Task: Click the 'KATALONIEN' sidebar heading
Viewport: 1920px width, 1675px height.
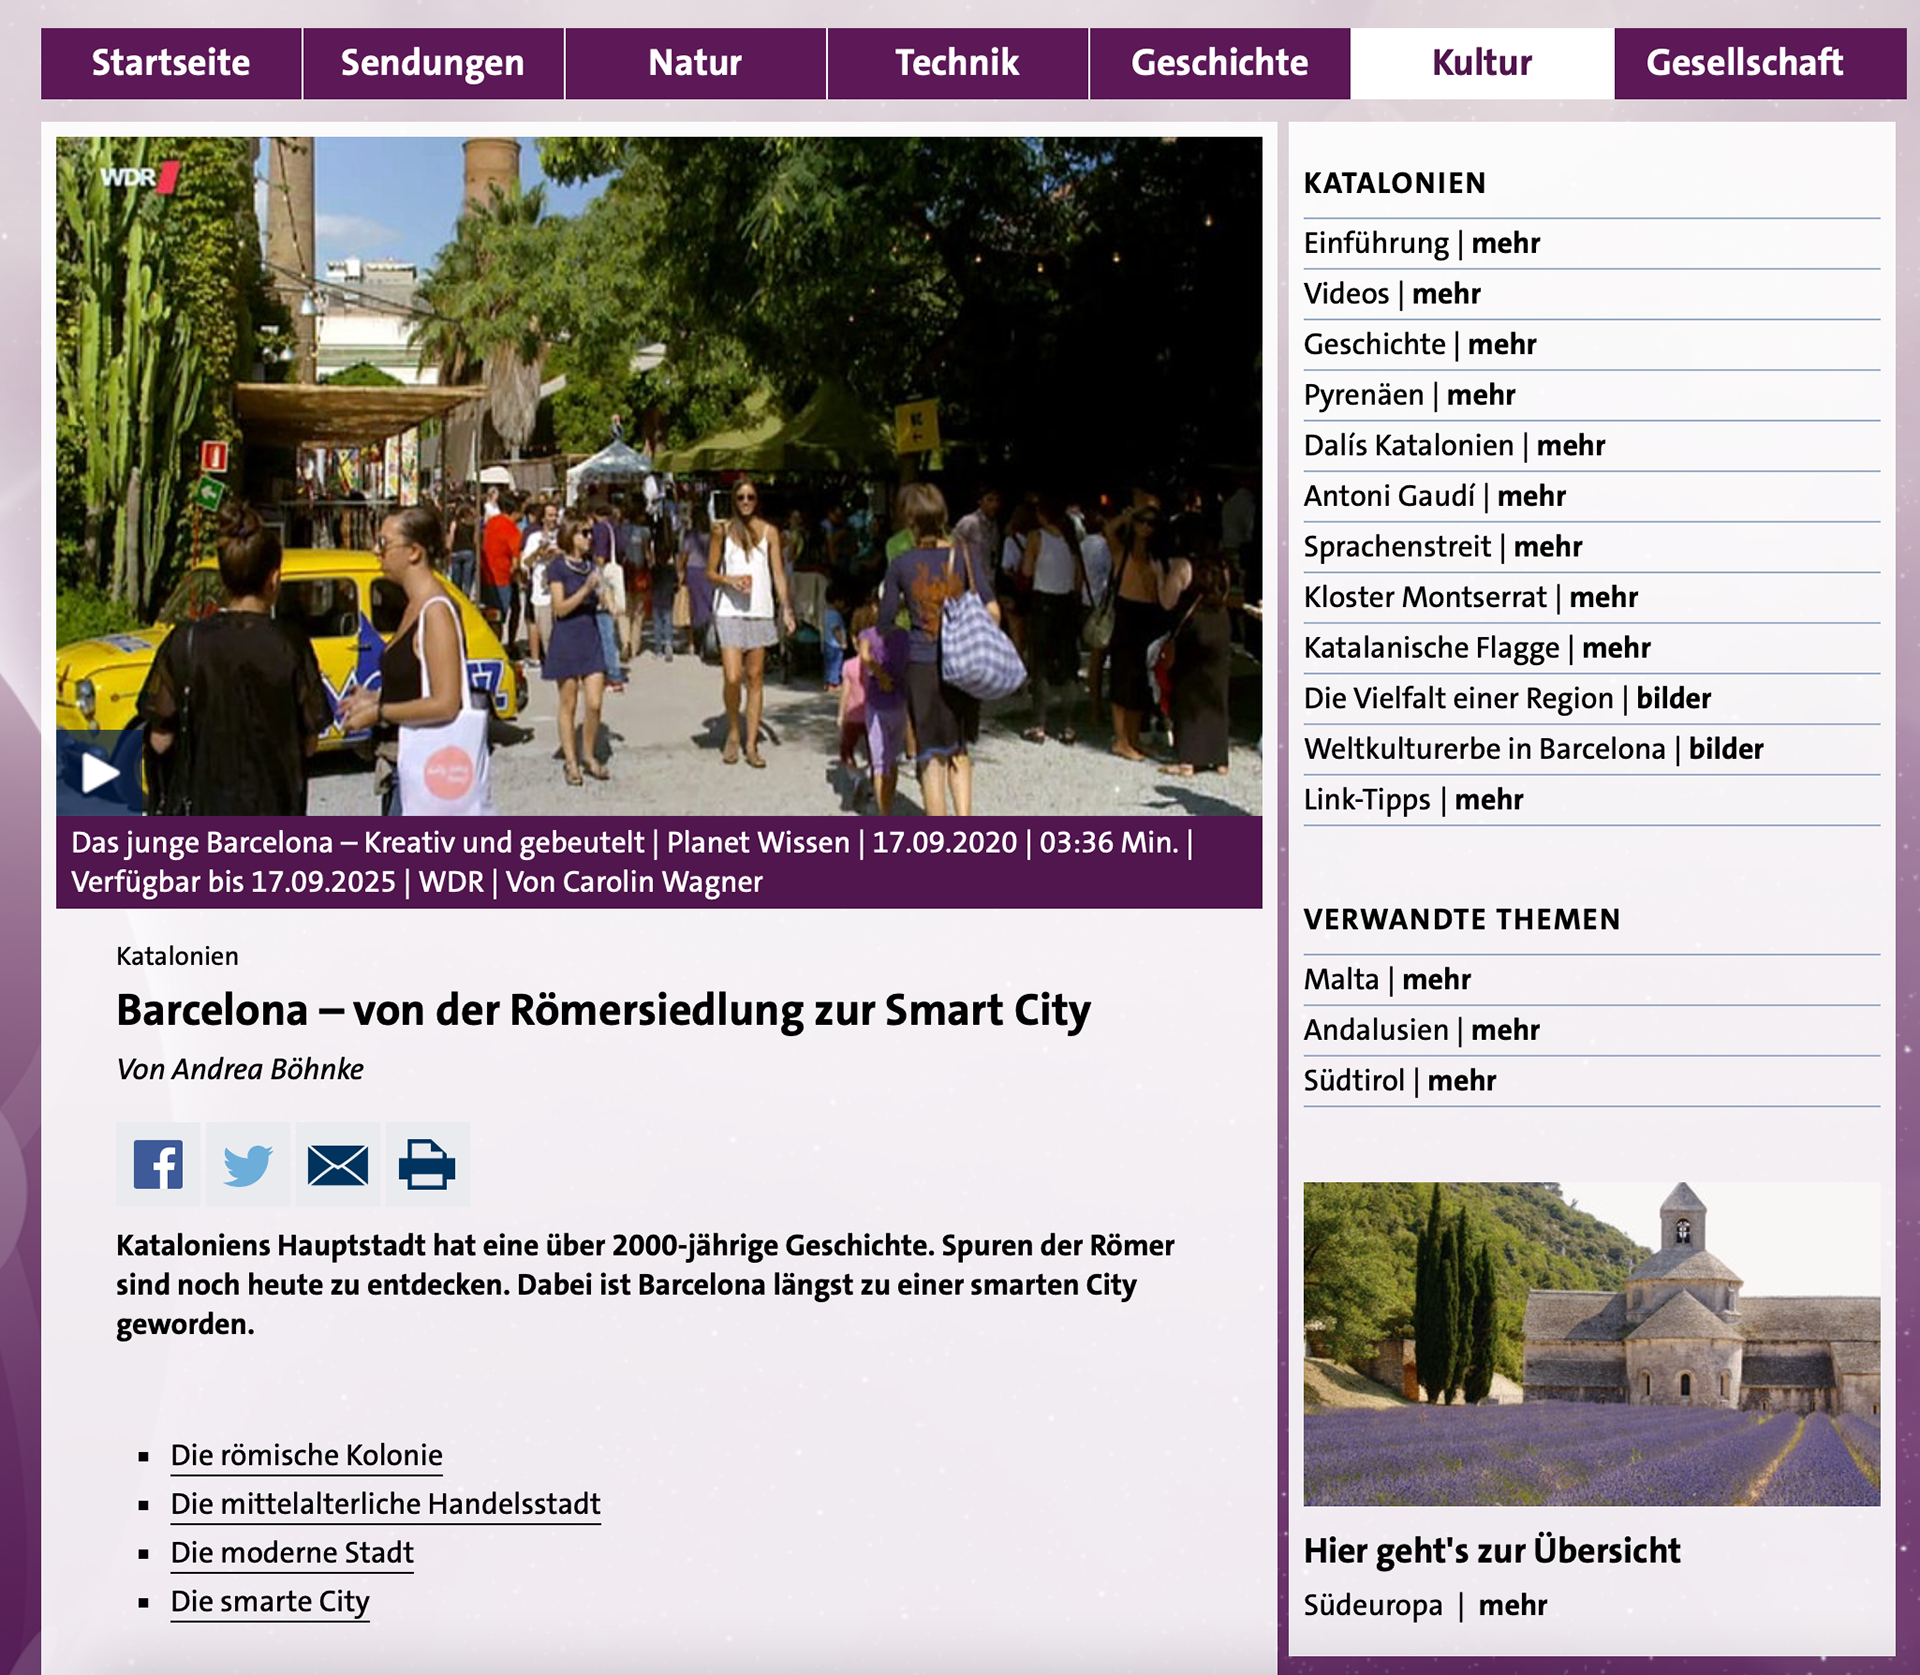Action: click(x=1394, y=183)
